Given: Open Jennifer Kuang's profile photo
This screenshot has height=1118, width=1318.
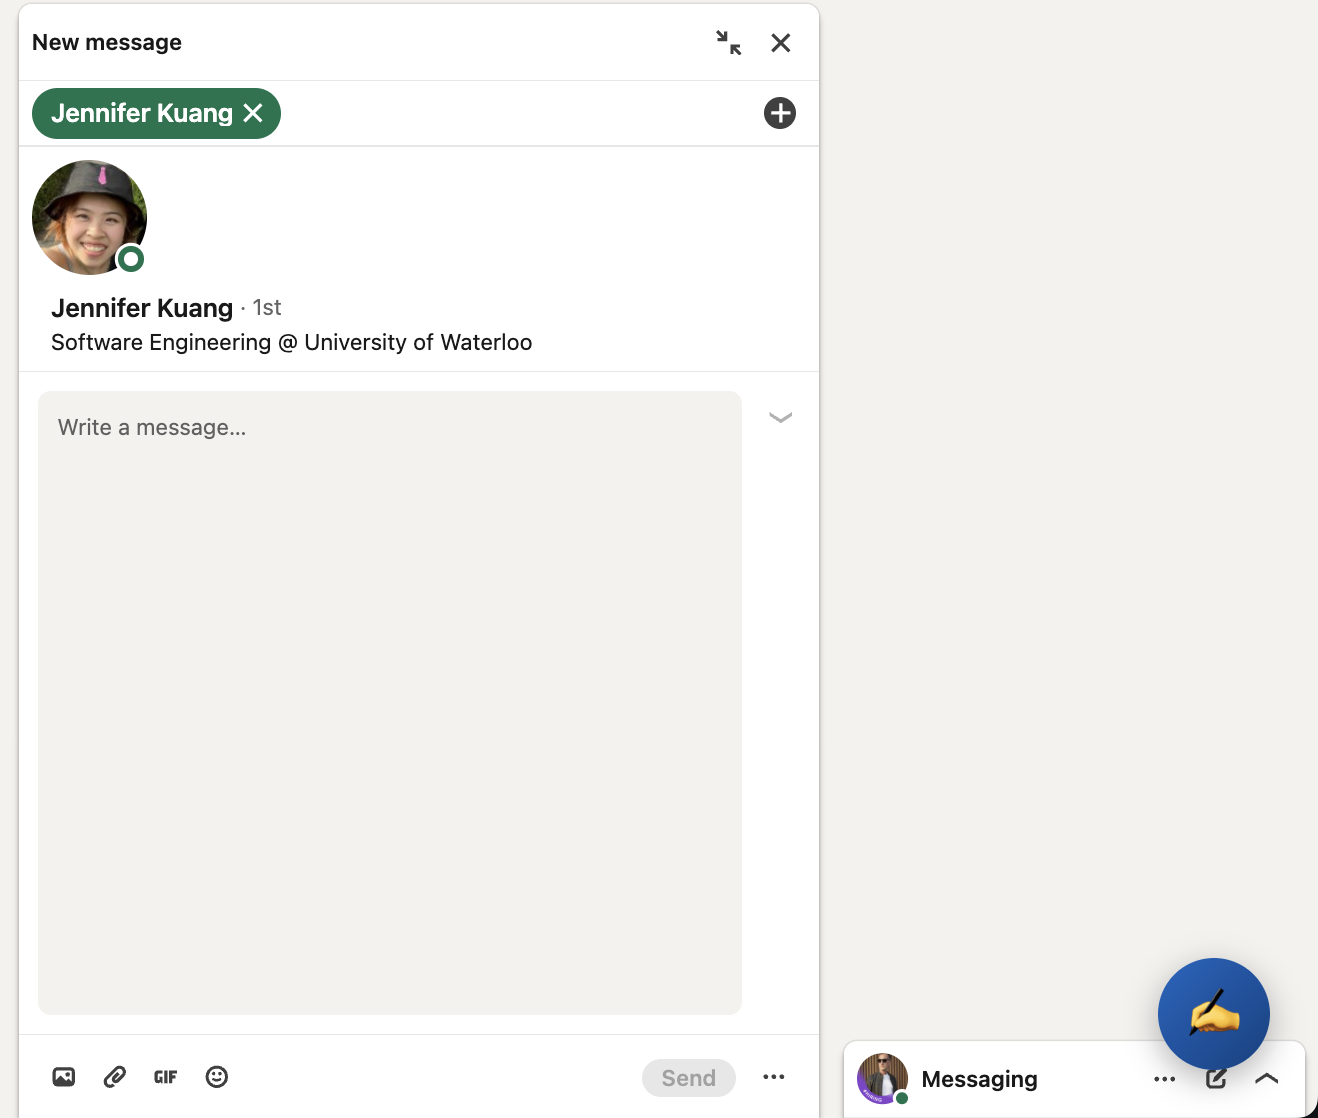Looking at the screenshot, I should click(90, 217).
